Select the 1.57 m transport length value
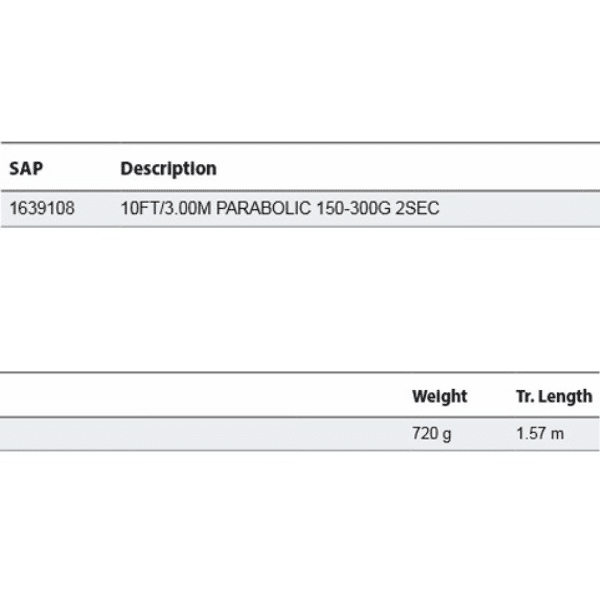The width and height of the screenshot is (600, 600). point(540,435)
